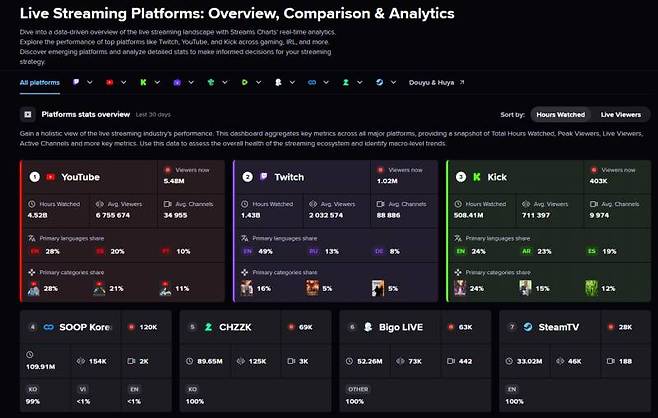Sort platforms by Hours Watched
This screenshot has width=658, height=418.
point(560,115)
